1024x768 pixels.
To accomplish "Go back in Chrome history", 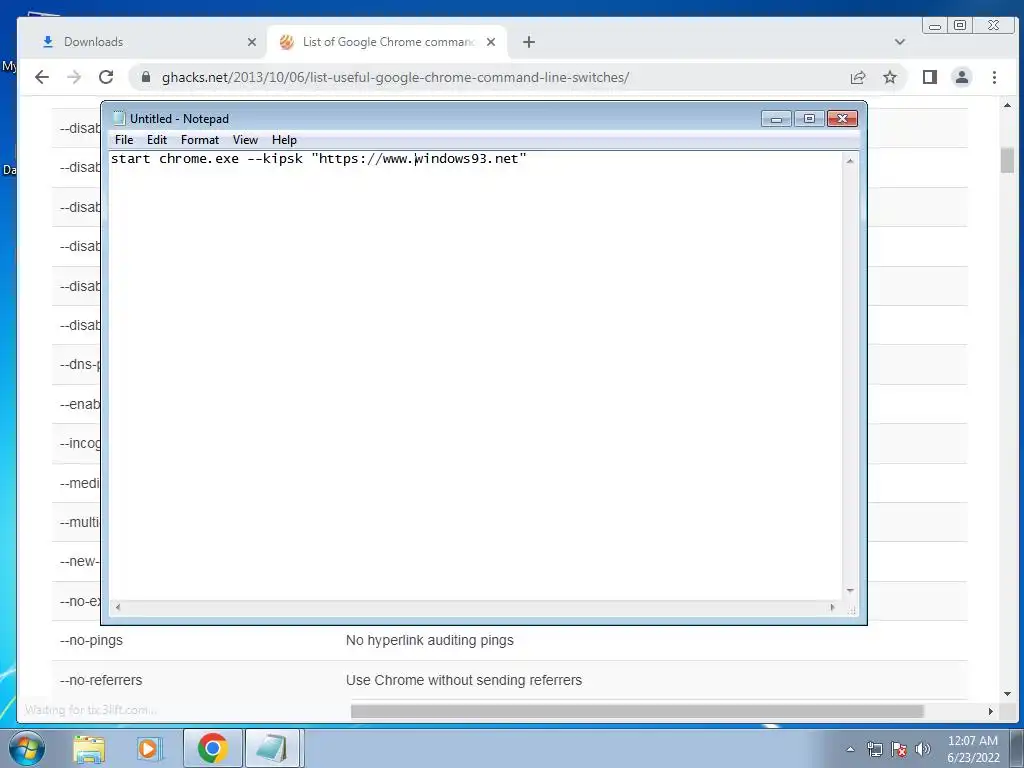I will point(42,77).
